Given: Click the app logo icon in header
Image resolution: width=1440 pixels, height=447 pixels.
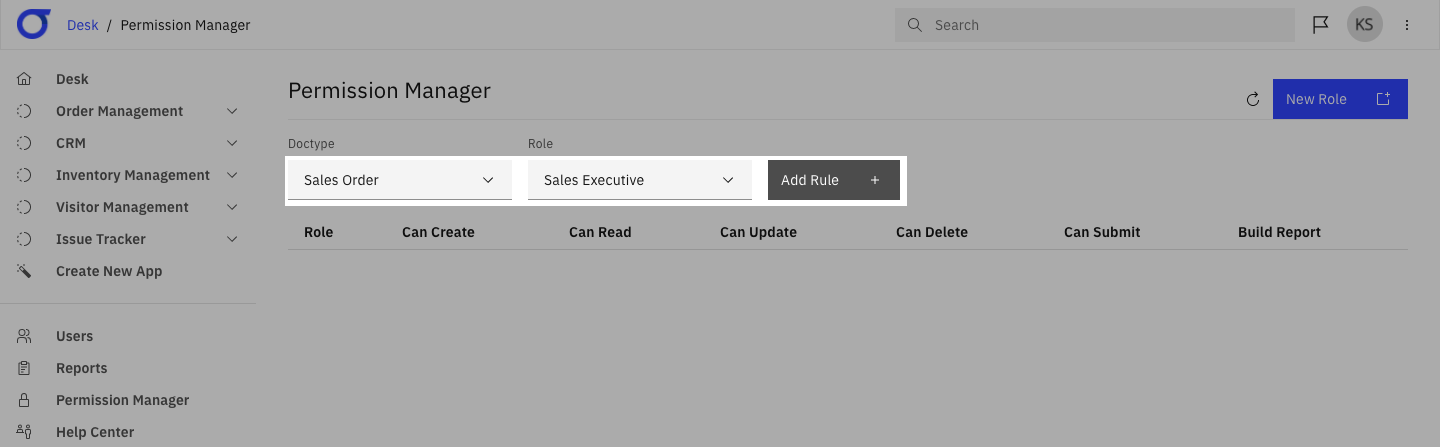Looking at the screenshot, I should [33, 24].
